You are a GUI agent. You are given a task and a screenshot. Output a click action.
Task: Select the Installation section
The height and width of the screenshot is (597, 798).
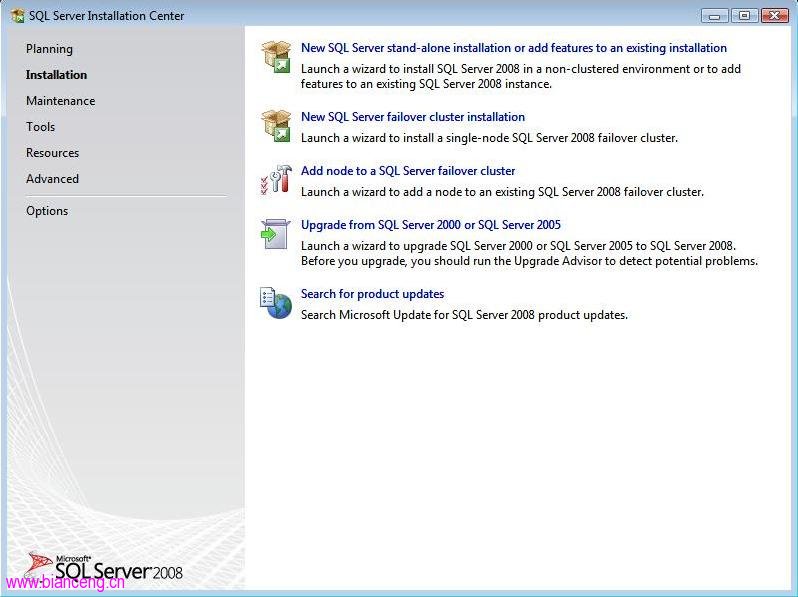(x=56, y=75)
